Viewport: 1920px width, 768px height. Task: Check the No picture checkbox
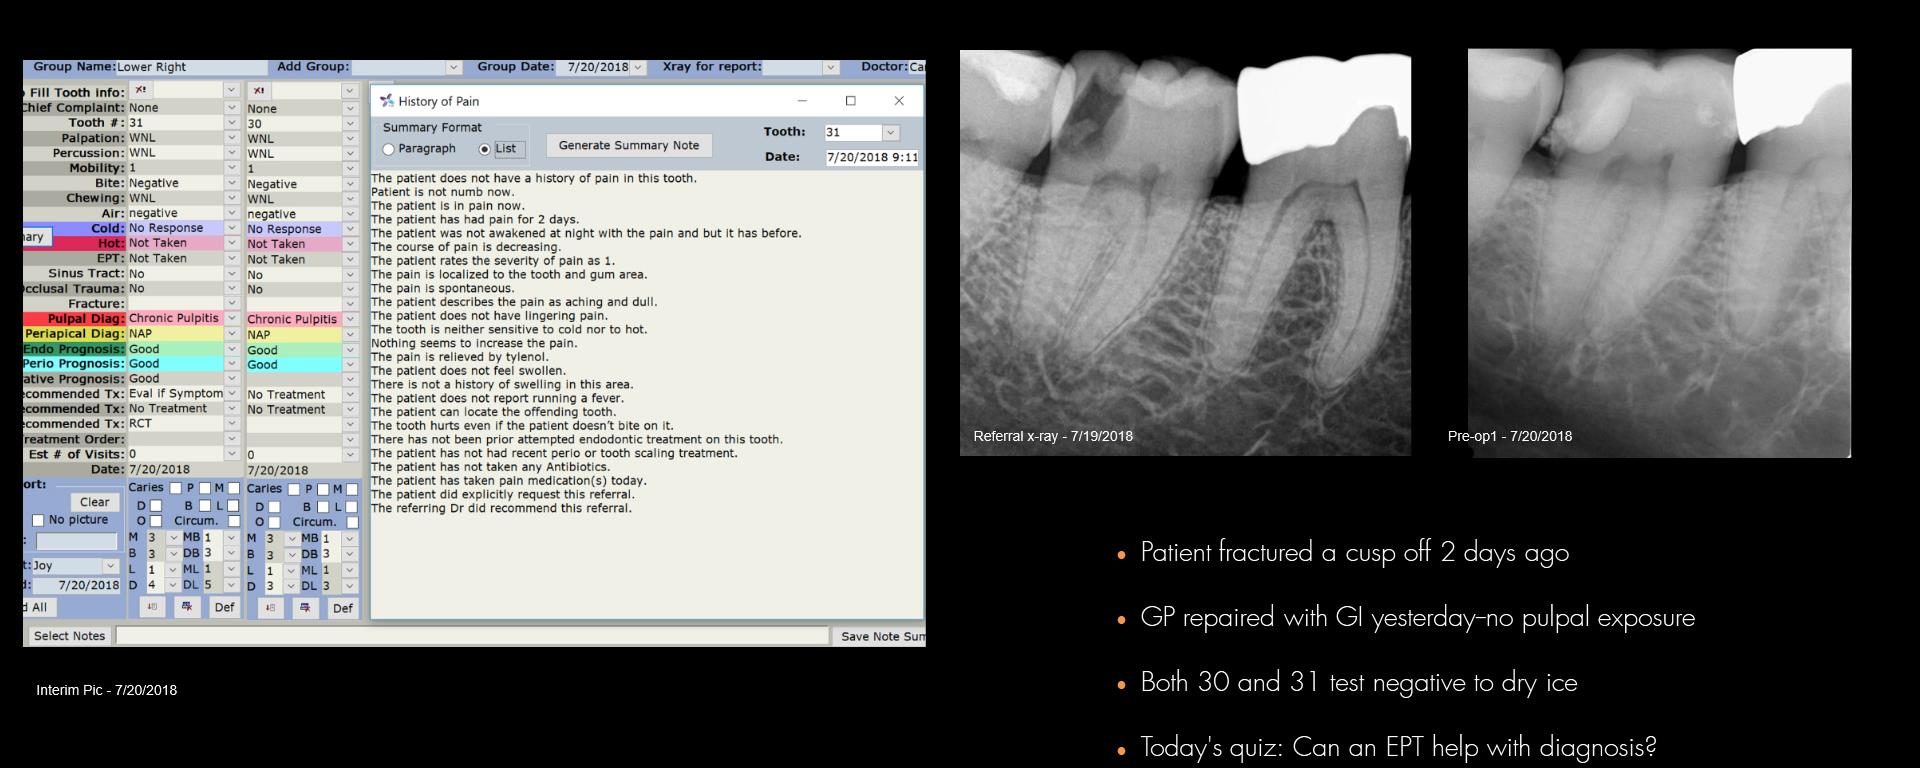38,520
